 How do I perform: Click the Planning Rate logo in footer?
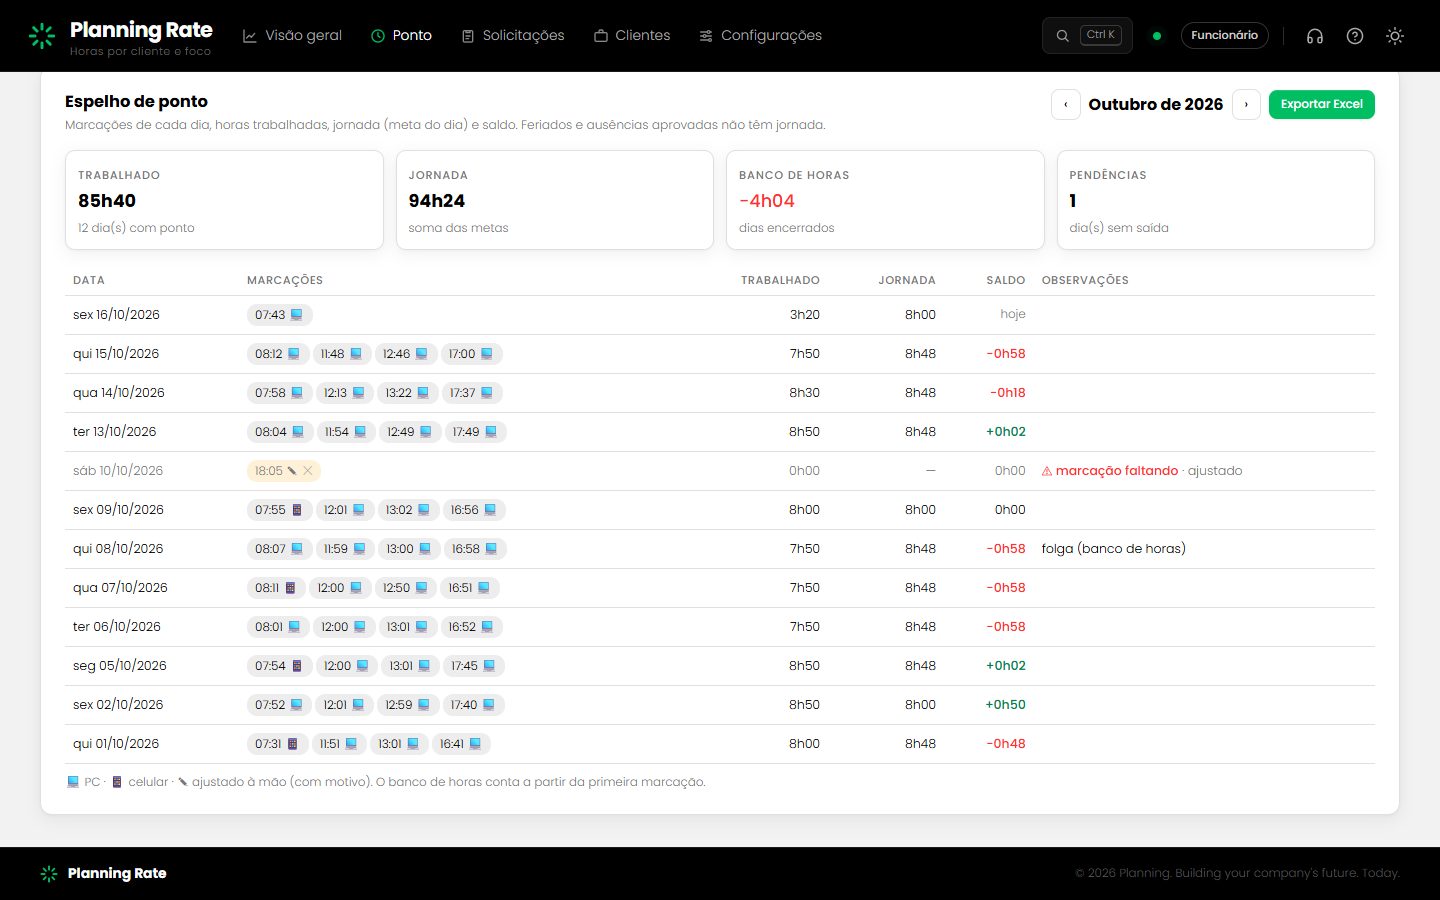click(103, 874)
